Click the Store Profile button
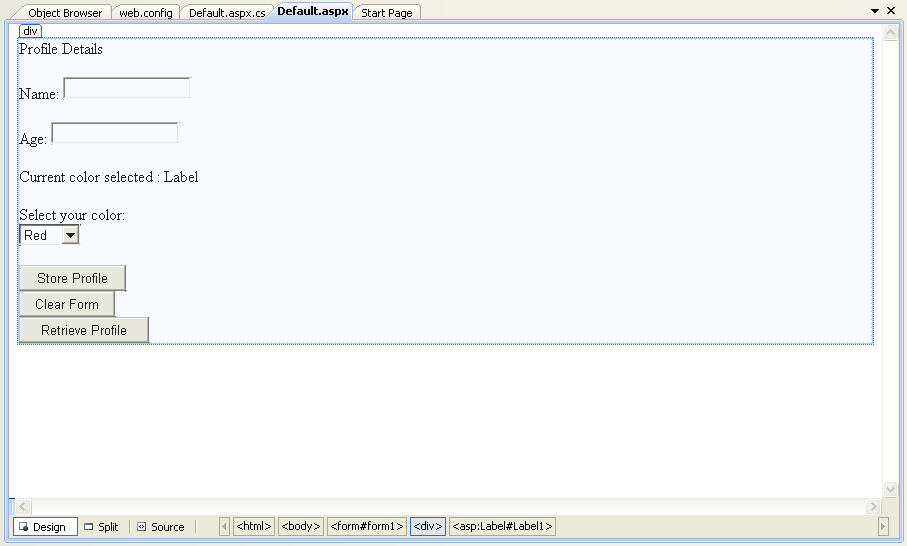907x546 pixels. [x=72, y=278]
